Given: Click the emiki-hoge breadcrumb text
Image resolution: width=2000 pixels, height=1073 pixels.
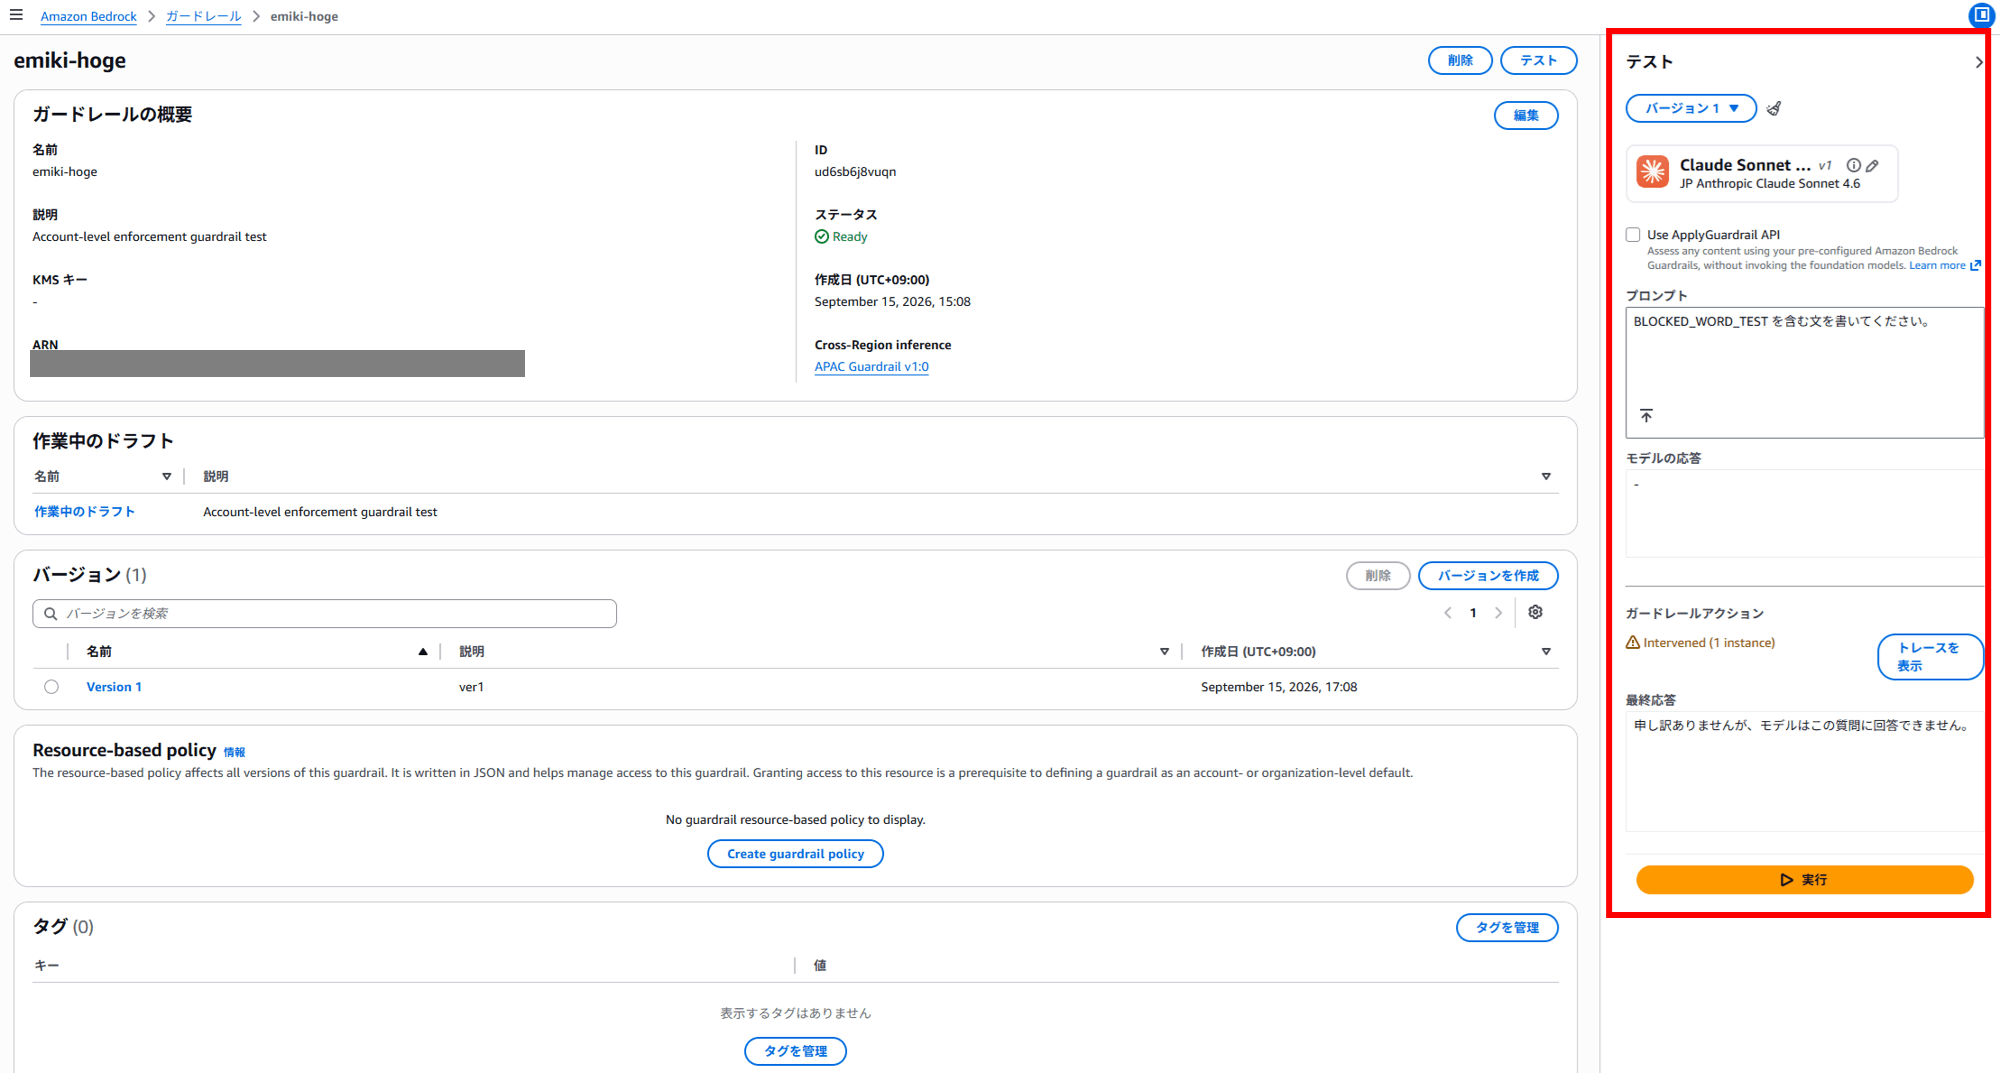Looking at the screenshot, I should tap(304, 16).
